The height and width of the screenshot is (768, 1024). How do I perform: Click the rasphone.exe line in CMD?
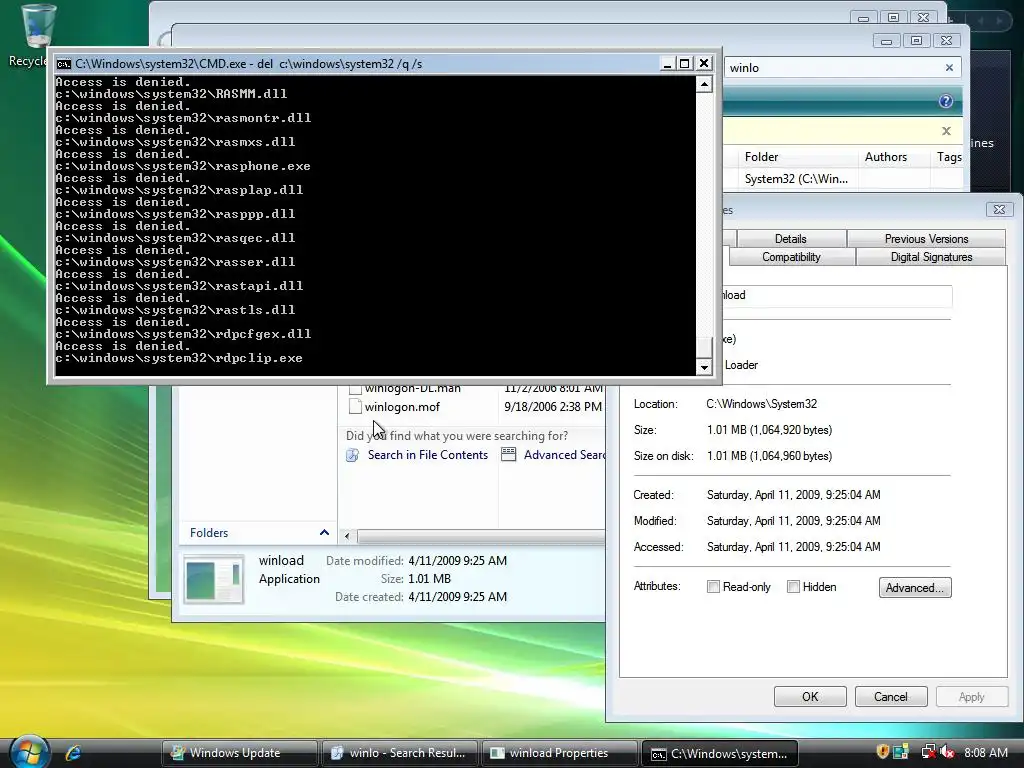pyautogui.click(x=183, y=167)
